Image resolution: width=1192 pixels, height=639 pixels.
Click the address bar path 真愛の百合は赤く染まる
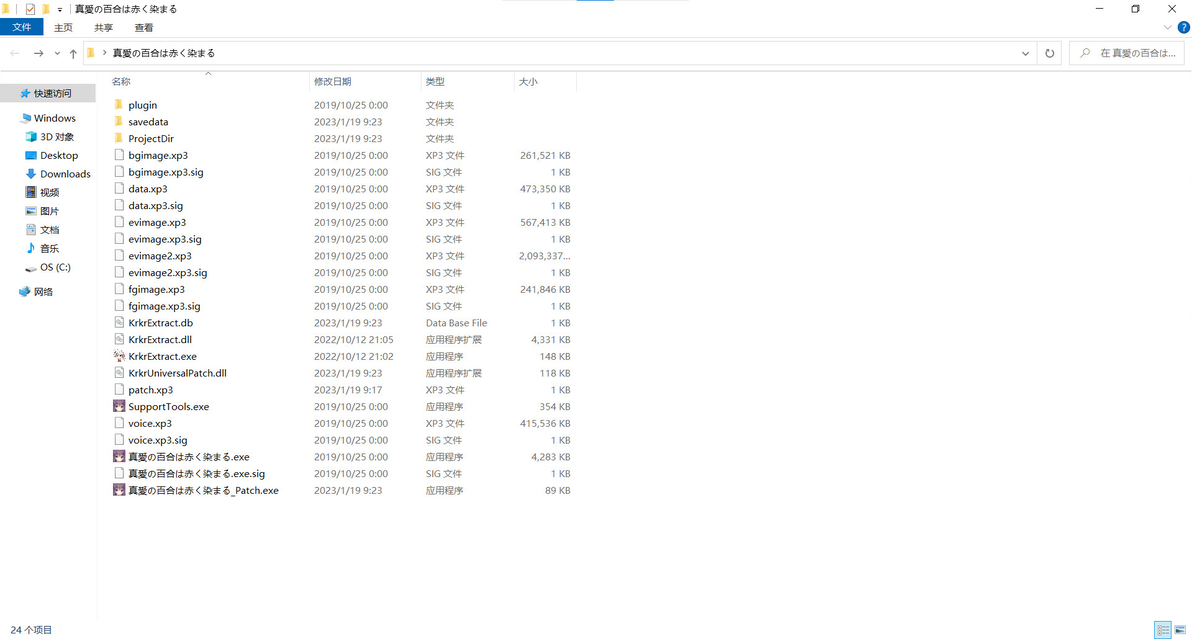click(x=163, y=53)
